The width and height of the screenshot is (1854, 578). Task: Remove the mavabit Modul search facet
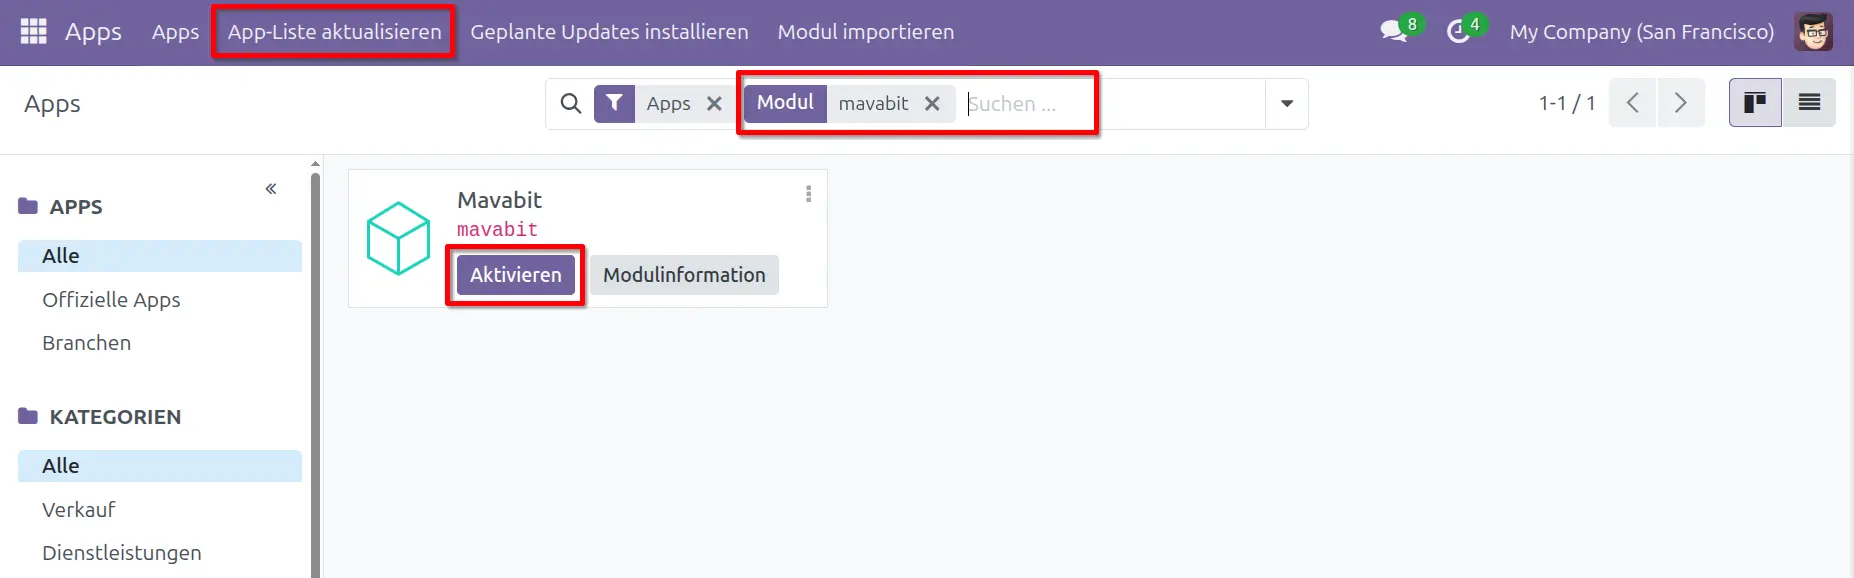point(932,103)
